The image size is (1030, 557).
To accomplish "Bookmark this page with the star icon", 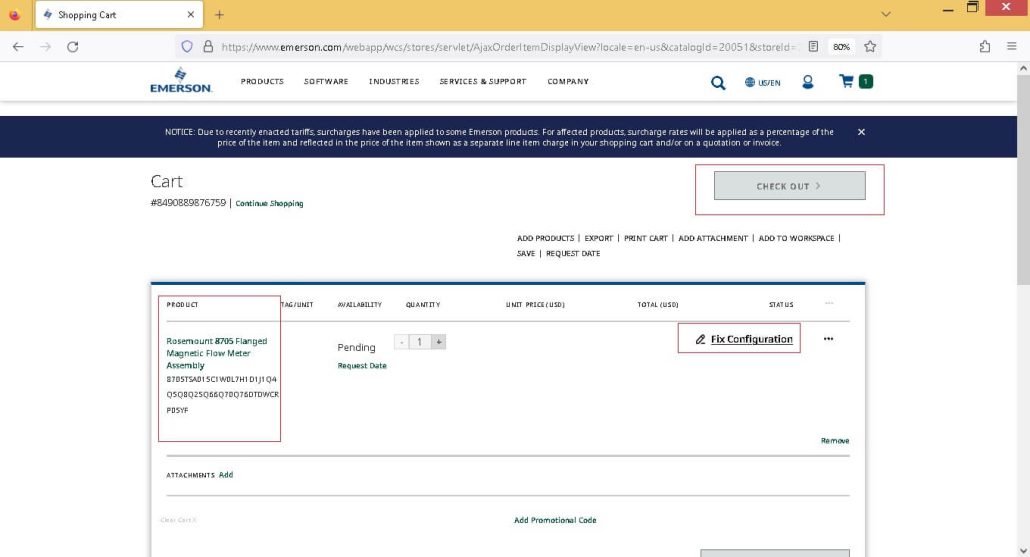I will (x=870, y=47).
